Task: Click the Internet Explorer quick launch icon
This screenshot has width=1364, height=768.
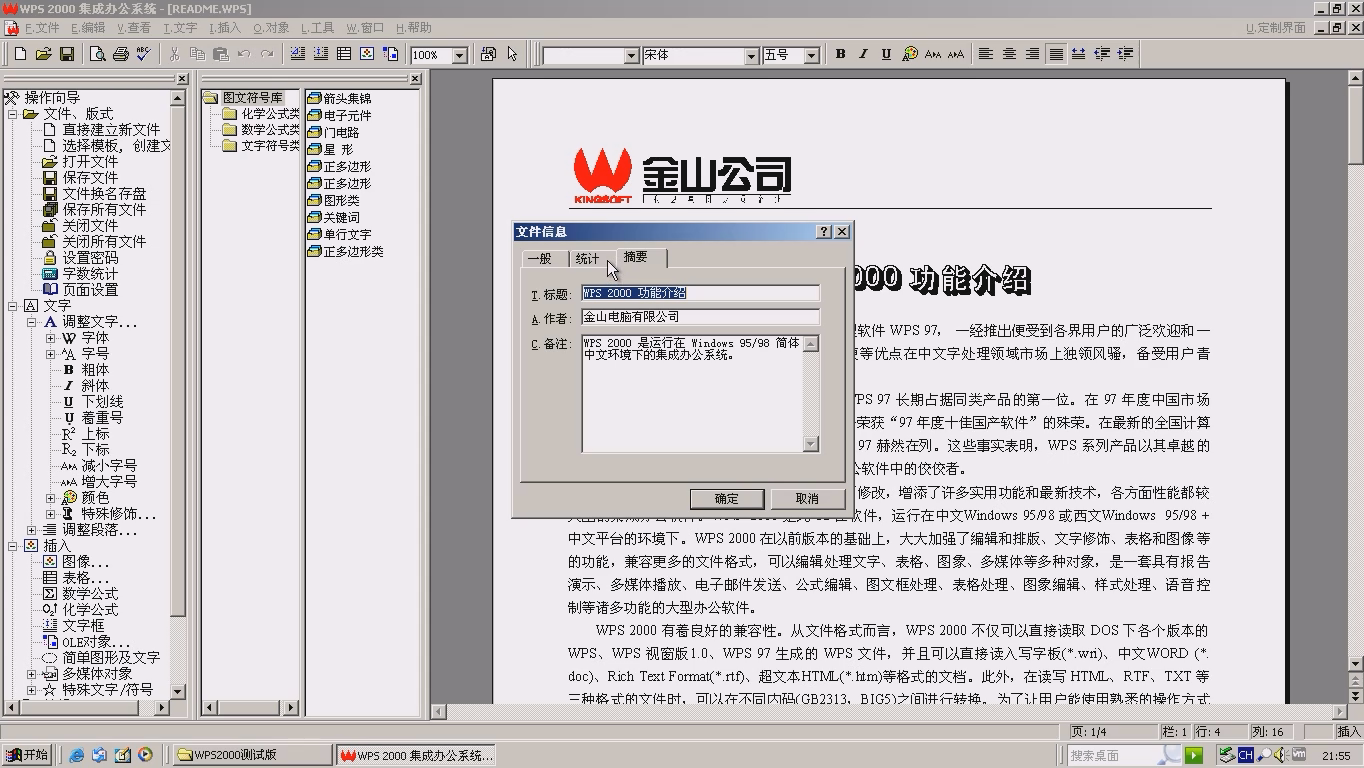Action: [77, 755]
